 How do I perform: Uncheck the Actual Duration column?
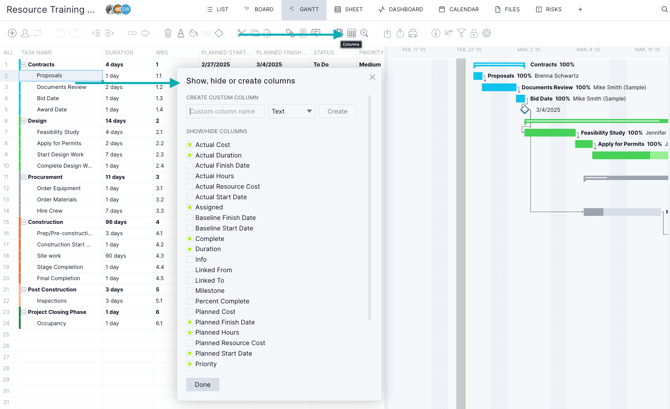tap(190, 155)
